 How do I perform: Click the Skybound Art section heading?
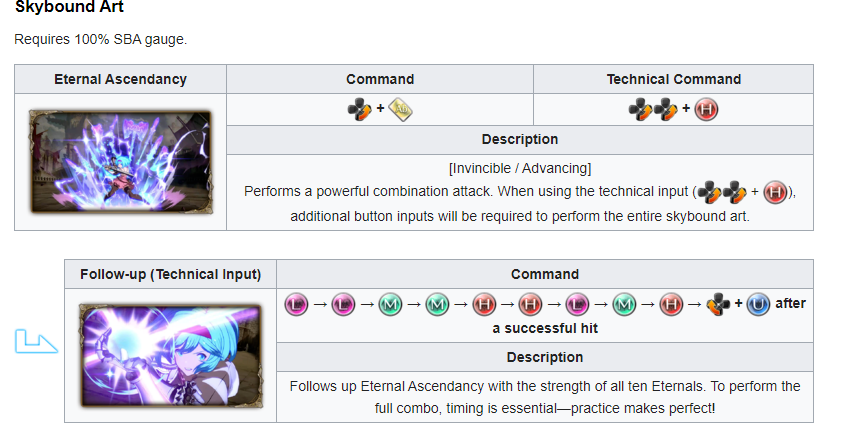coord(69,7)
